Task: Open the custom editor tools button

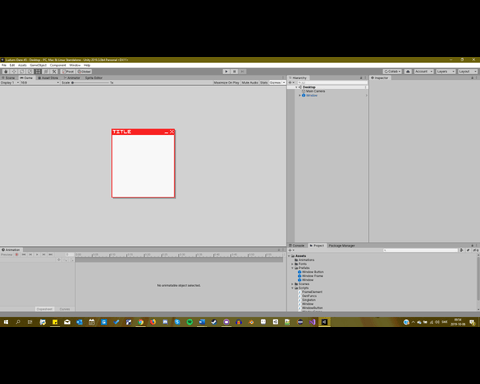Action: pos(54,71)
